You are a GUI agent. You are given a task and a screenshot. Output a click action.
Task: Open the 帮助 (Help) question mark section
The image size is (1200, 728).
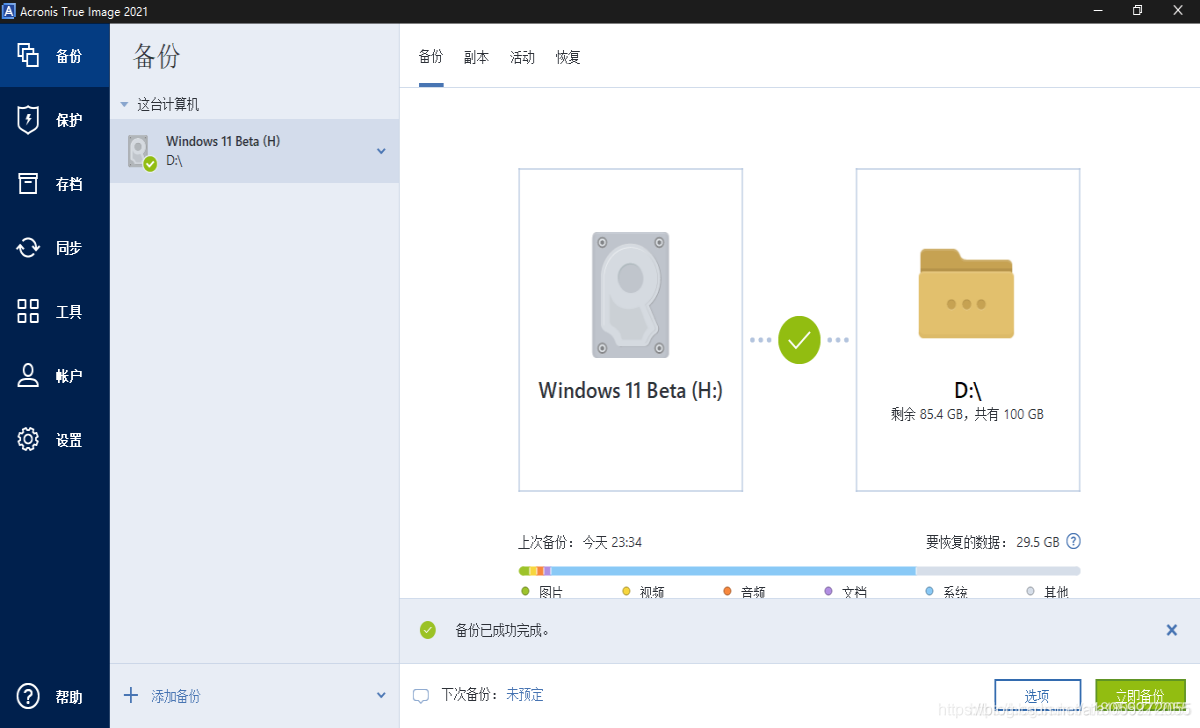pos(54,697)
